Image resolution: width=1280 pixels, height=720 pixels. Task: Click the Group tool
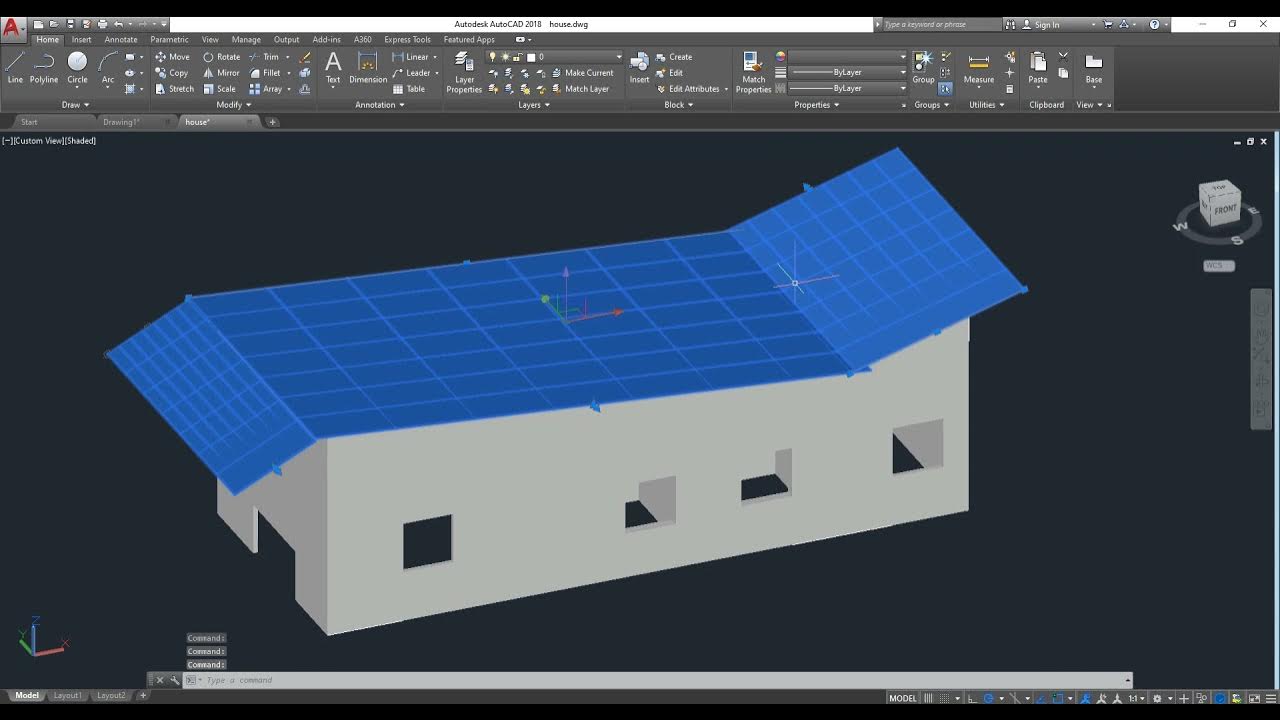tap(923, 68)
